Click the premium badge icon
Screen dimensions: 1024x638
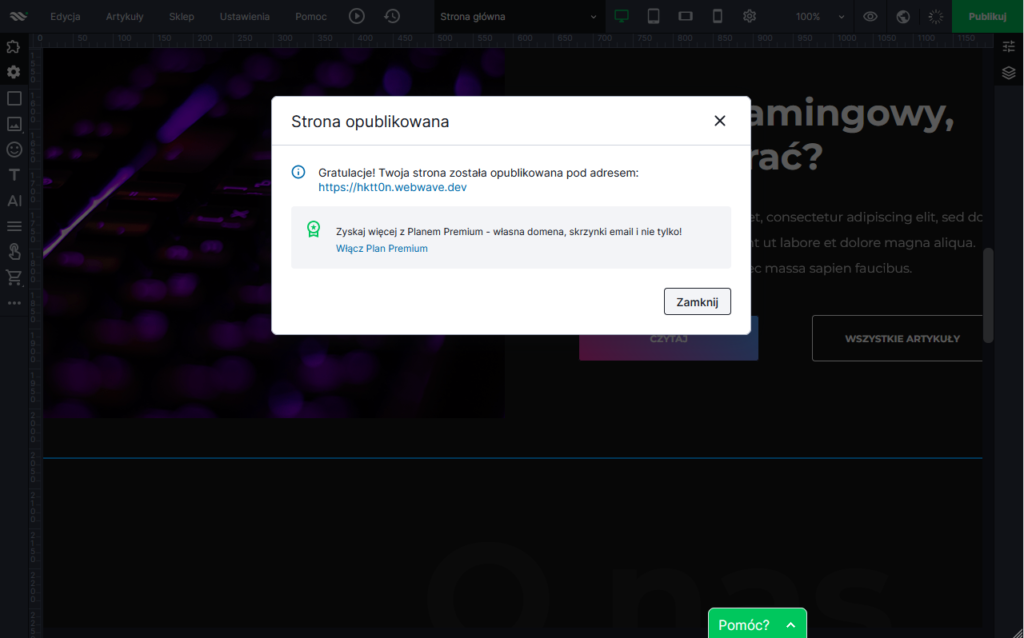click(x=313, y=229)
